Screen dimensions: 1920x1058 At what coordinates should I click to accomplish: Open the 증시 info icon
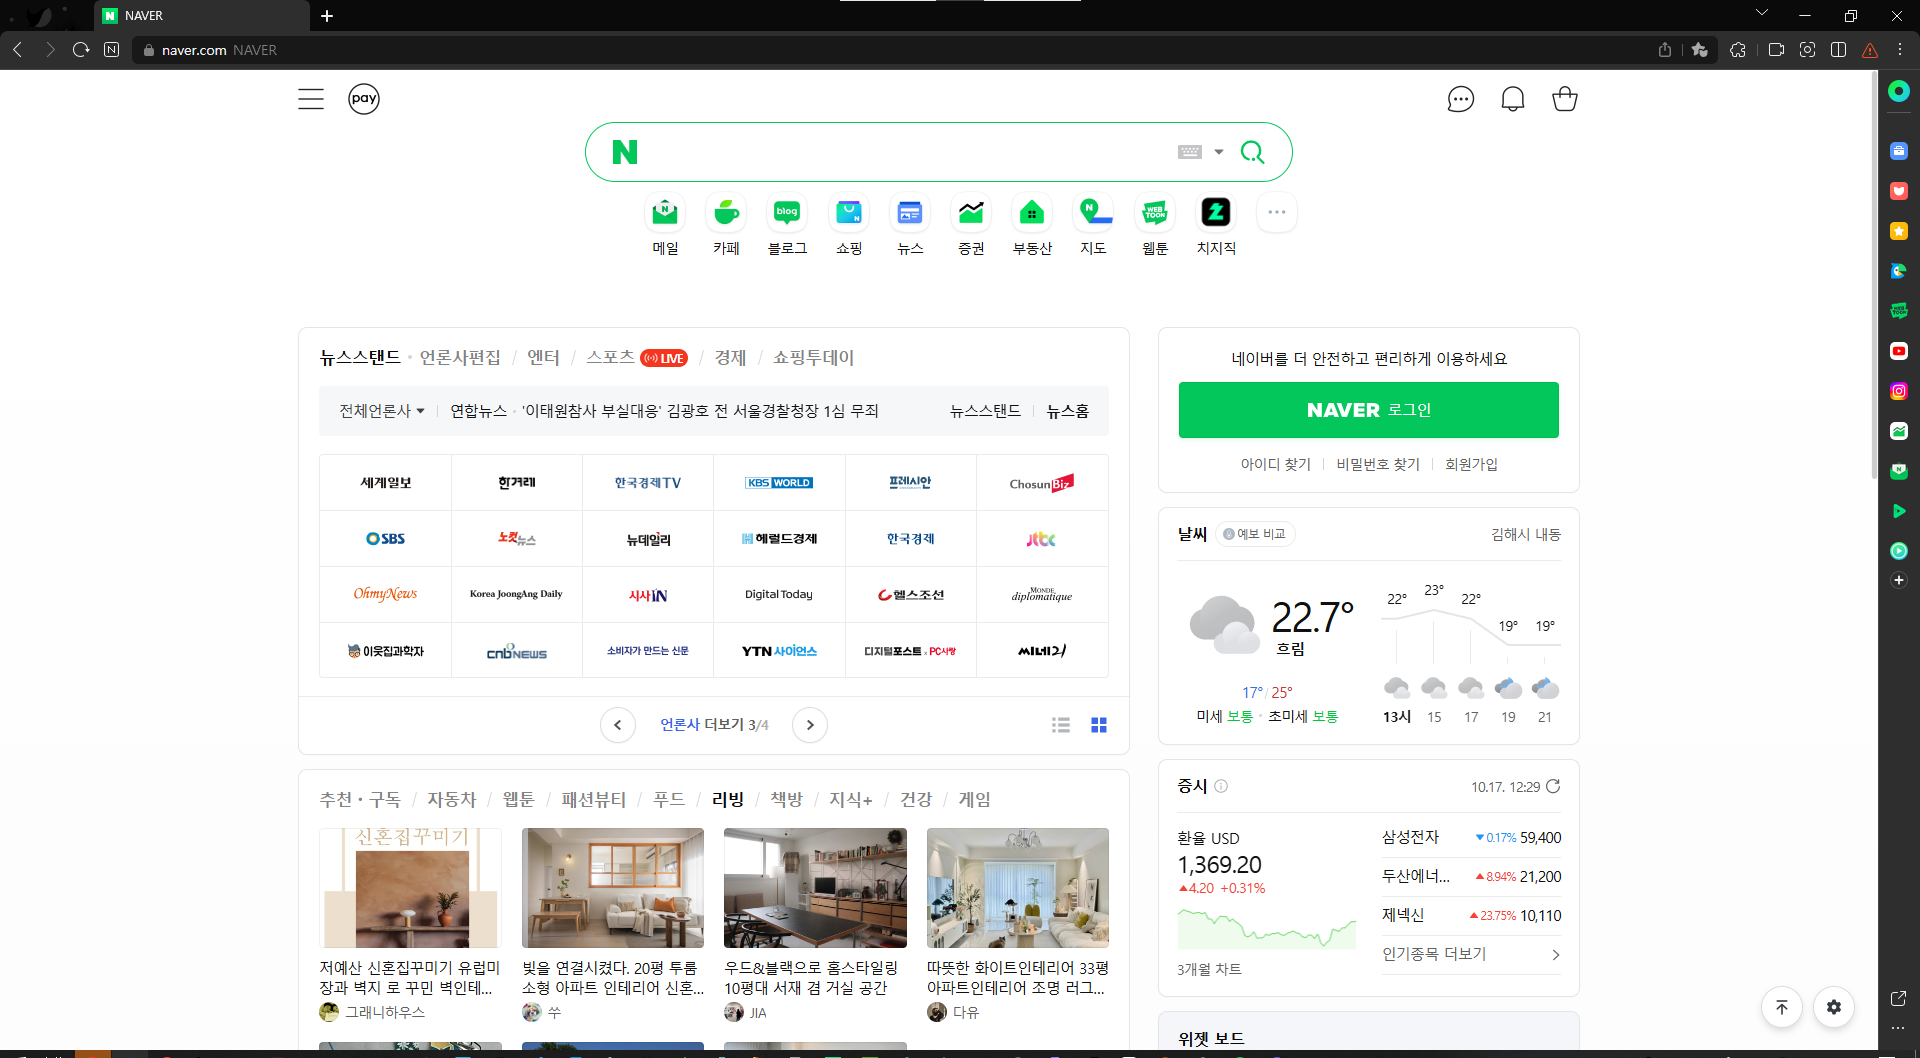pos(1221,786)
